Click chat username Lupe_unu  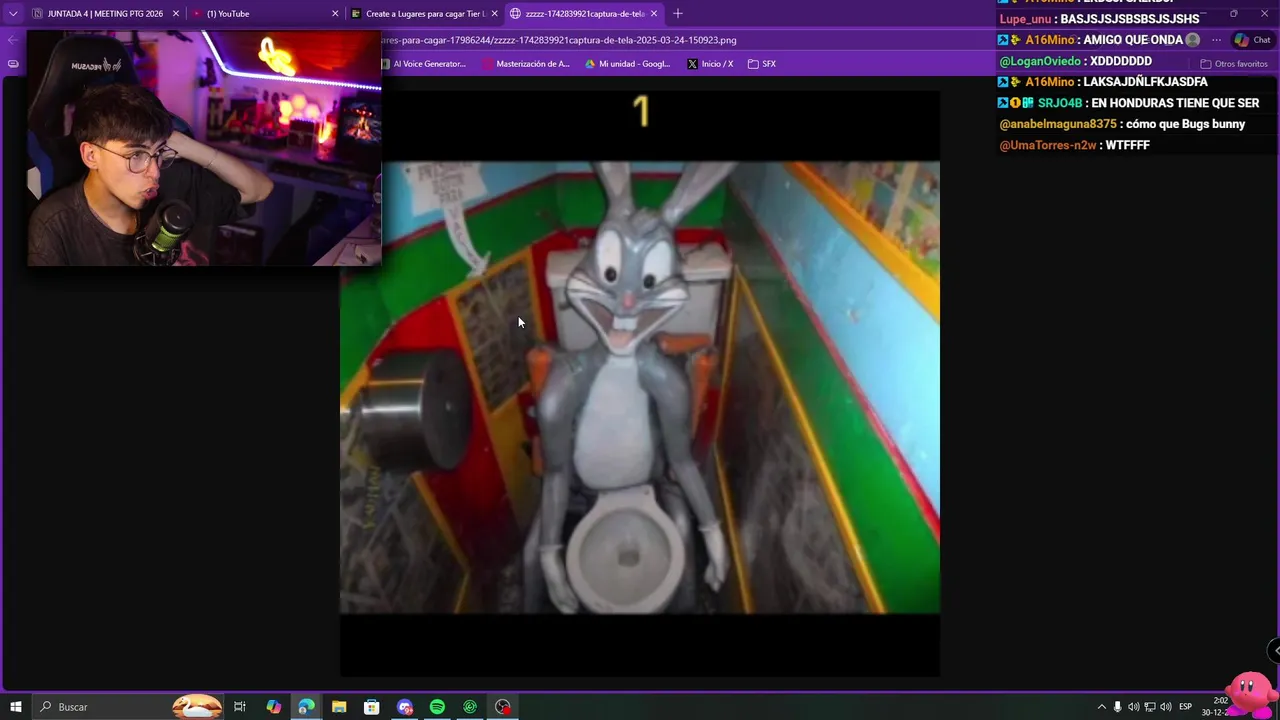coord(1026,19)
